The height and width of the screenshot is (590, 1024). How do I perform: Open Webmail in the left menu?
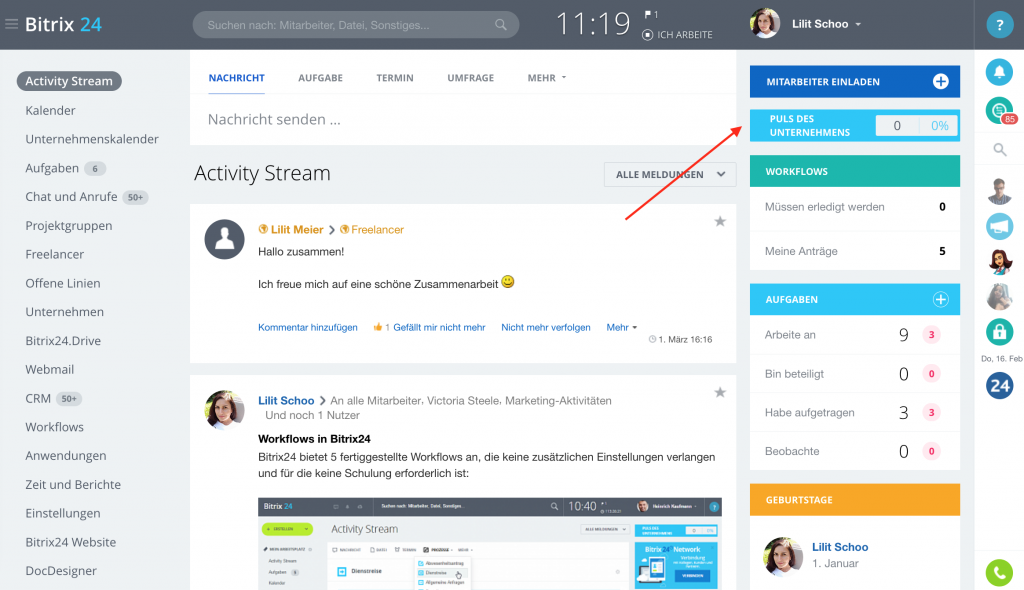(50, 369)
